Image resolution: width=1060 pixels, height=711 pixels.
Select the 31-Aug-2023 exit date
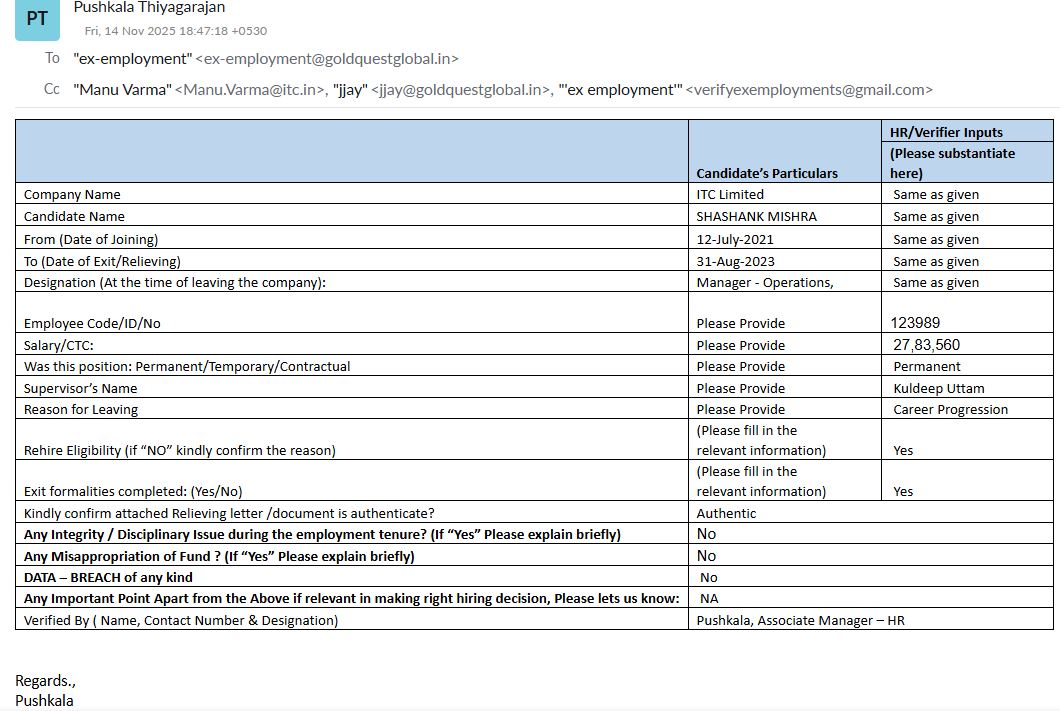[x=736, y=262]
